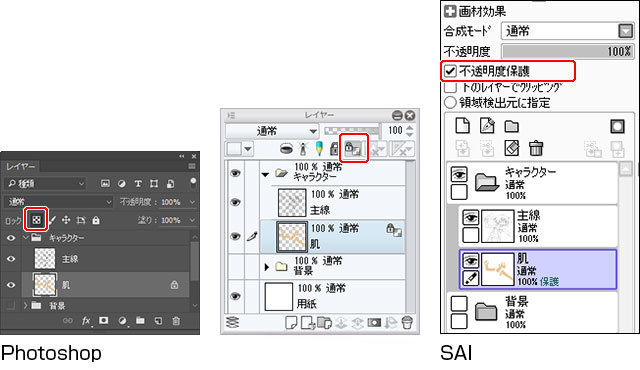Screen dimensions: 640x370
Task: Hide Photoshop's キャラクター group with eye icon
Action: click(x=11, y=238)
